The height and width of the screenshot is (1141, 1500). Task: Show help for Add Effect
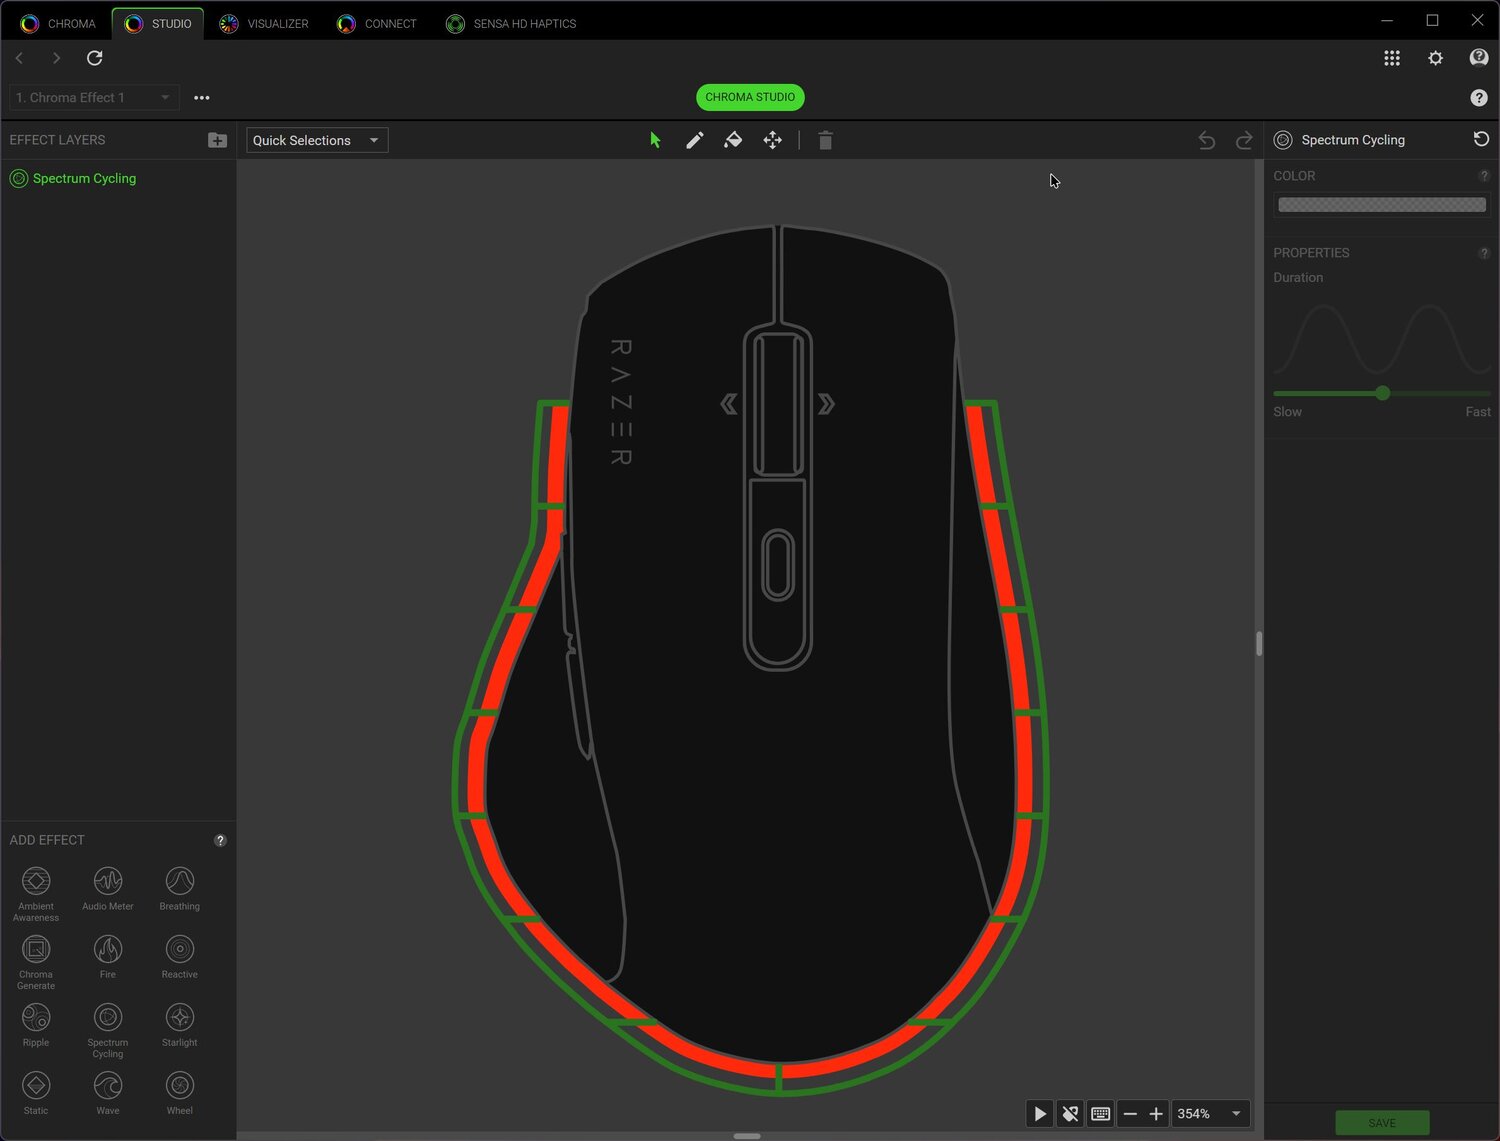[x=221, y=840]
